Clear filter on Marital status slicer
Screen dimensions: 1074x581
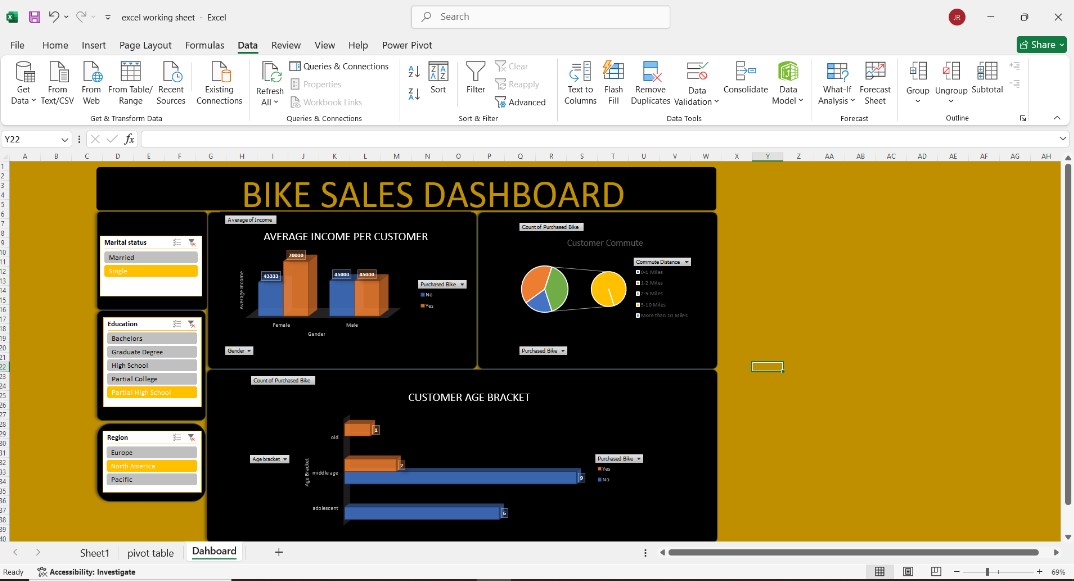coord(192,243)
